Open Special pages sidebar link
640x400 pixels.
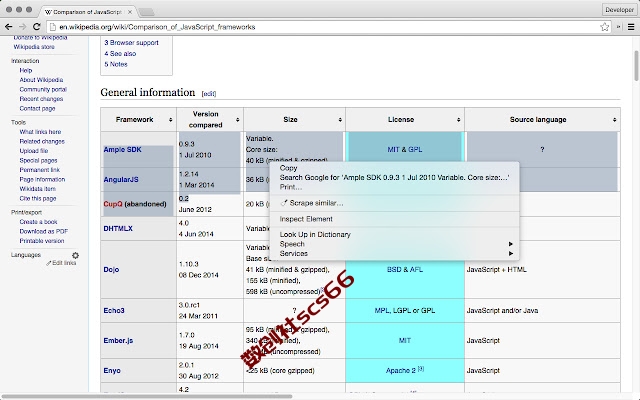click(38, 160)
